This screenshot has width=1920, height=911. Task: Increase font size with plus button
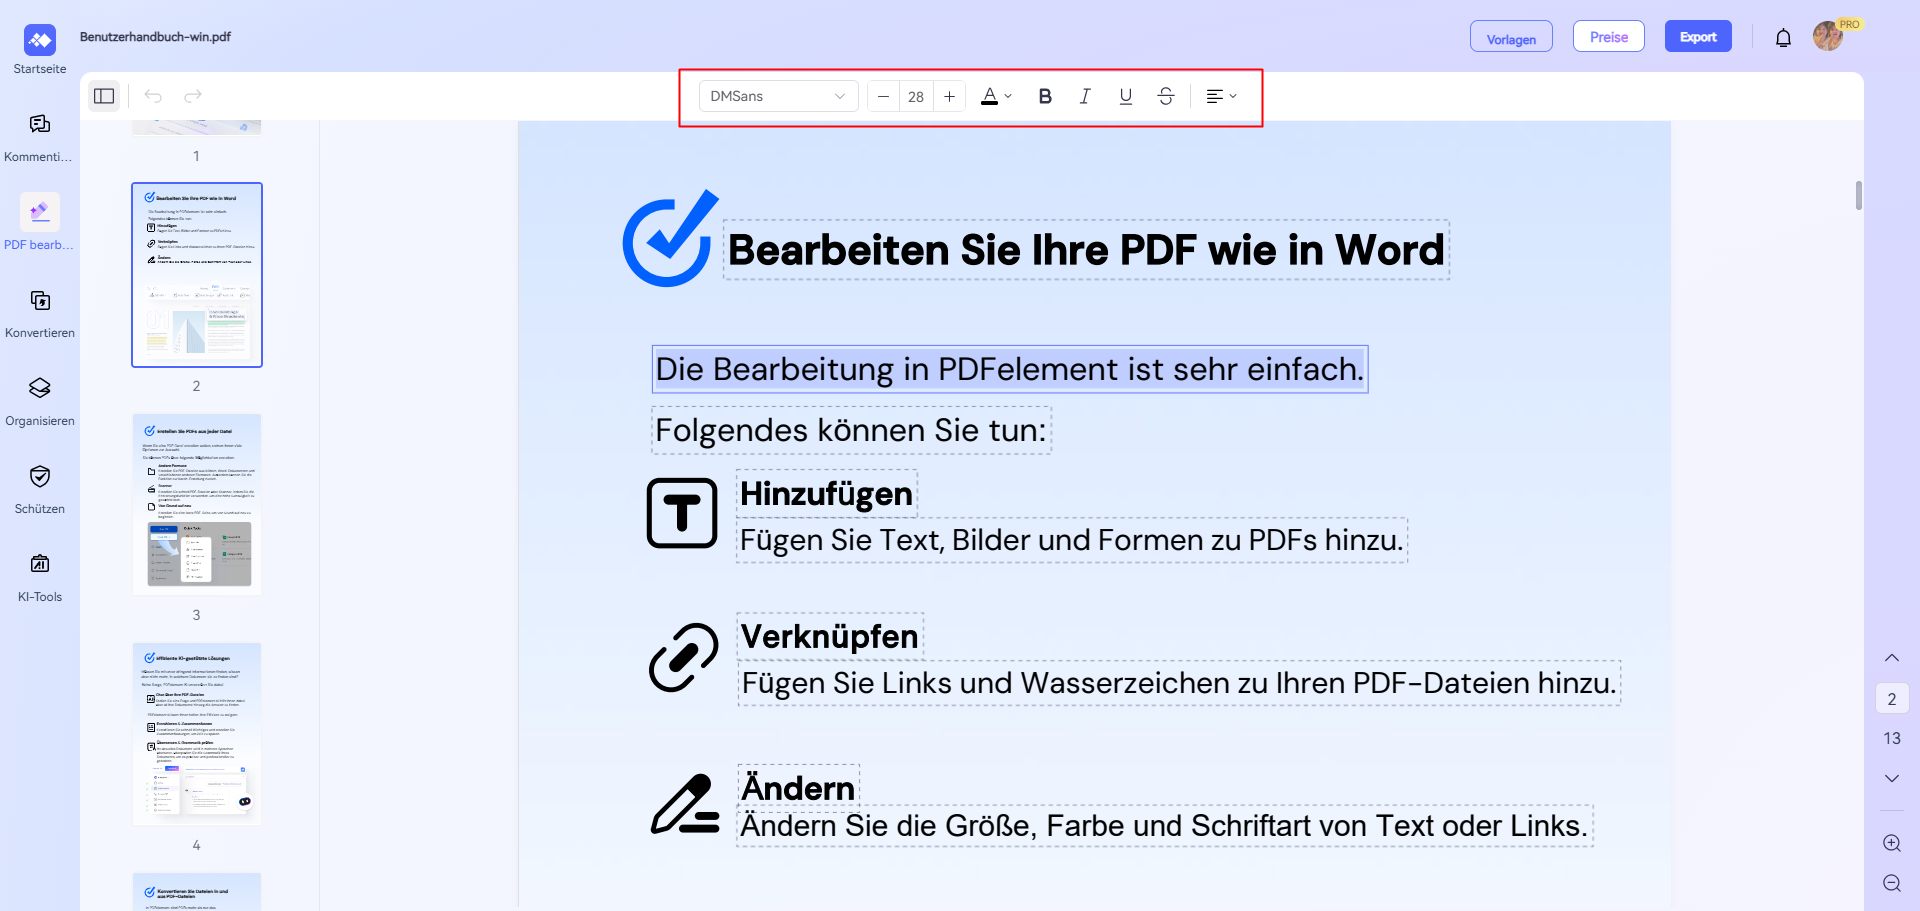coord(949,96)
